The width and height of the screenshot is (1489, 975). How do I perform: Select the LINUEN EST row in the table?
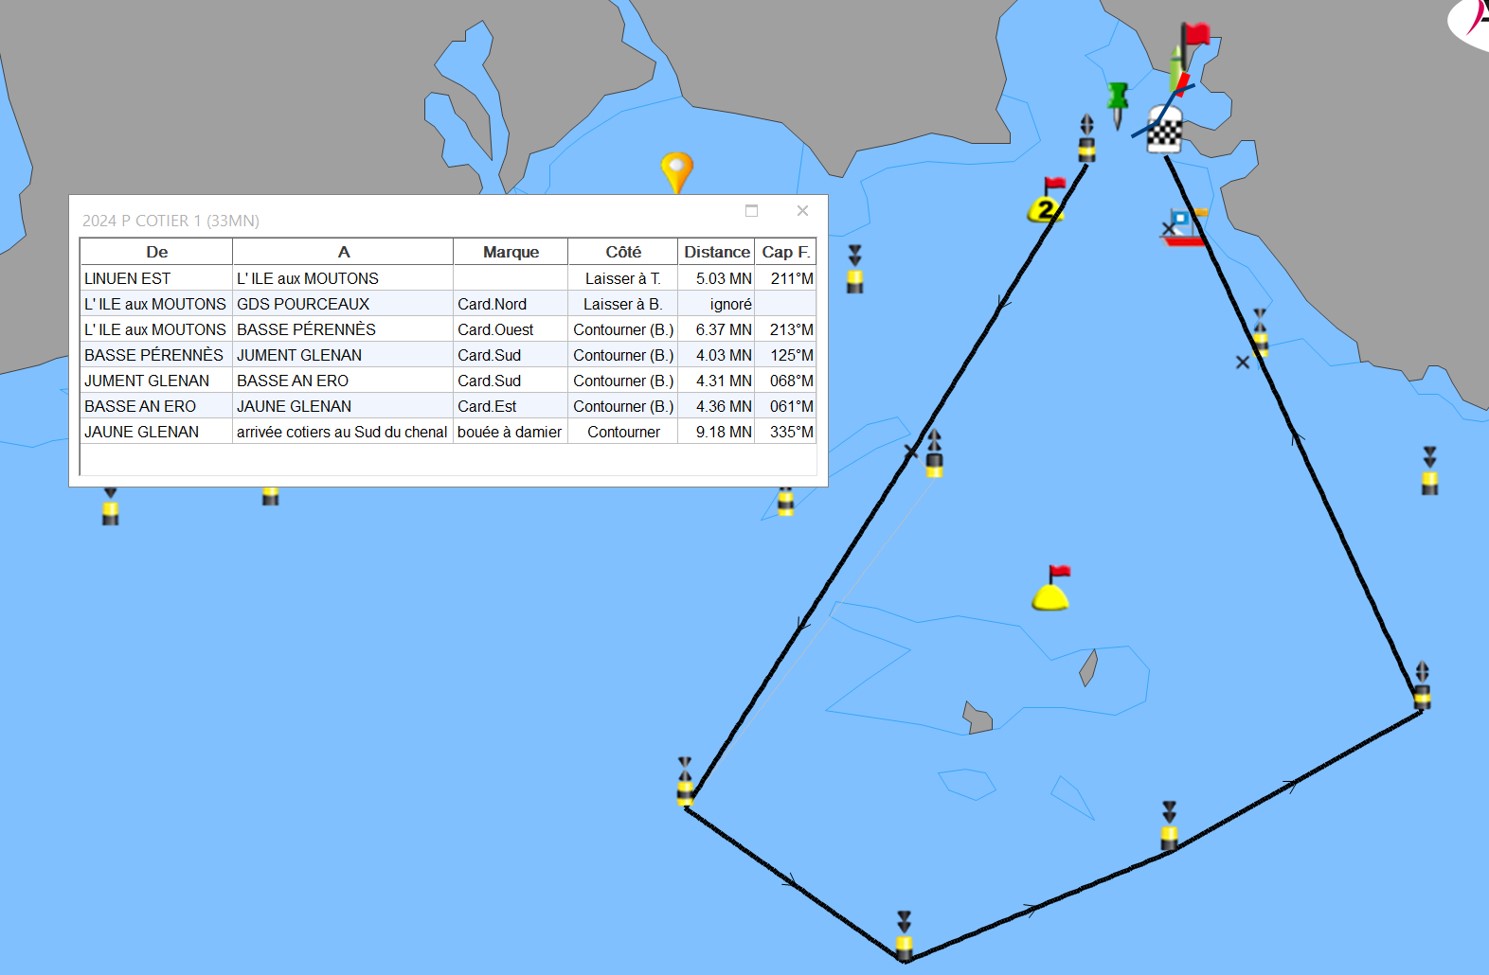(x=155, y=278)
